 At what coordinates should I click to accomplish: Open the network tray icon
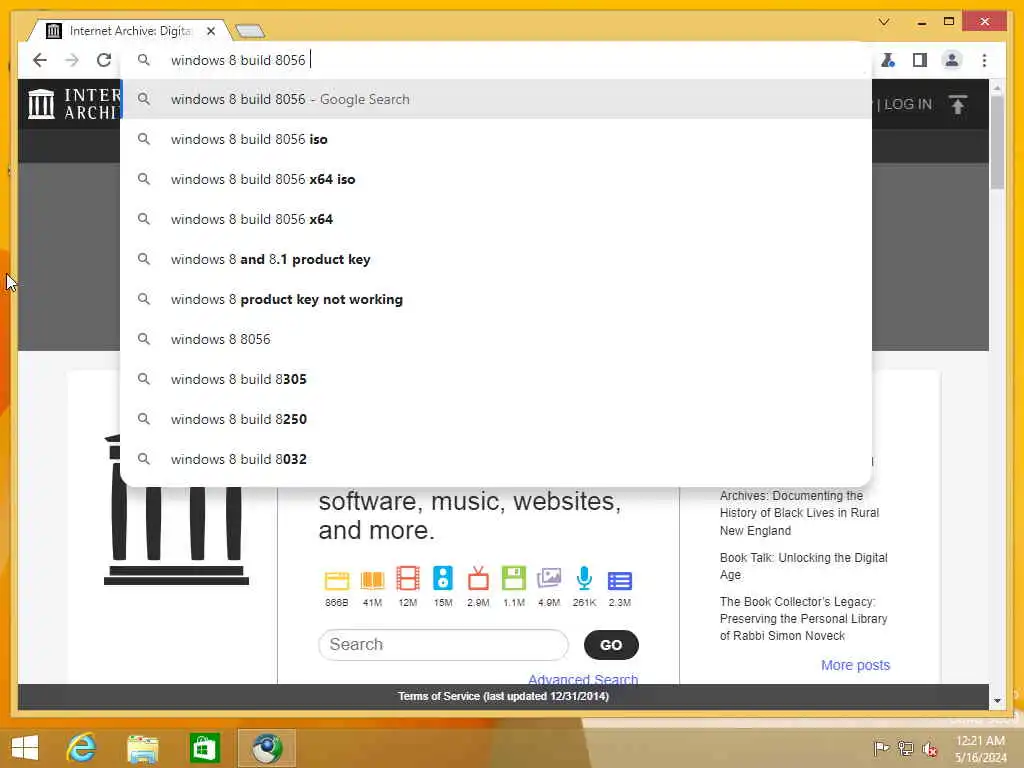click(x=905, y=748)
